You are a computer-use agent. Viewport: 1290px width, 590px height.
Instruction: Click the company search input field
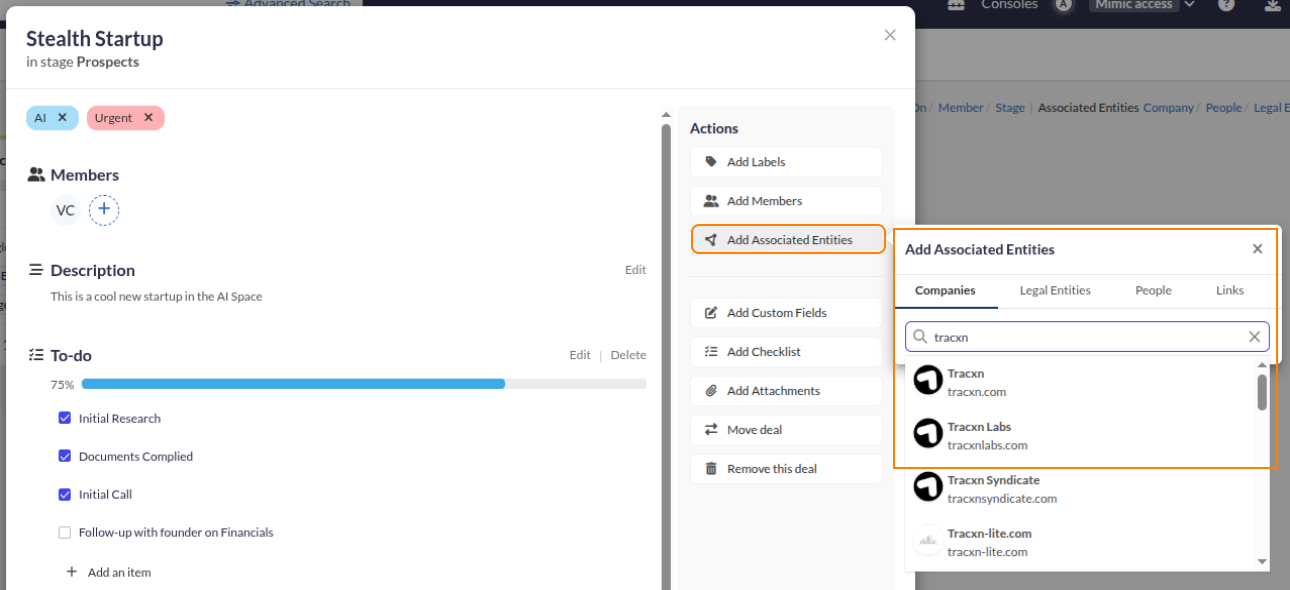tap(1085, 337)
